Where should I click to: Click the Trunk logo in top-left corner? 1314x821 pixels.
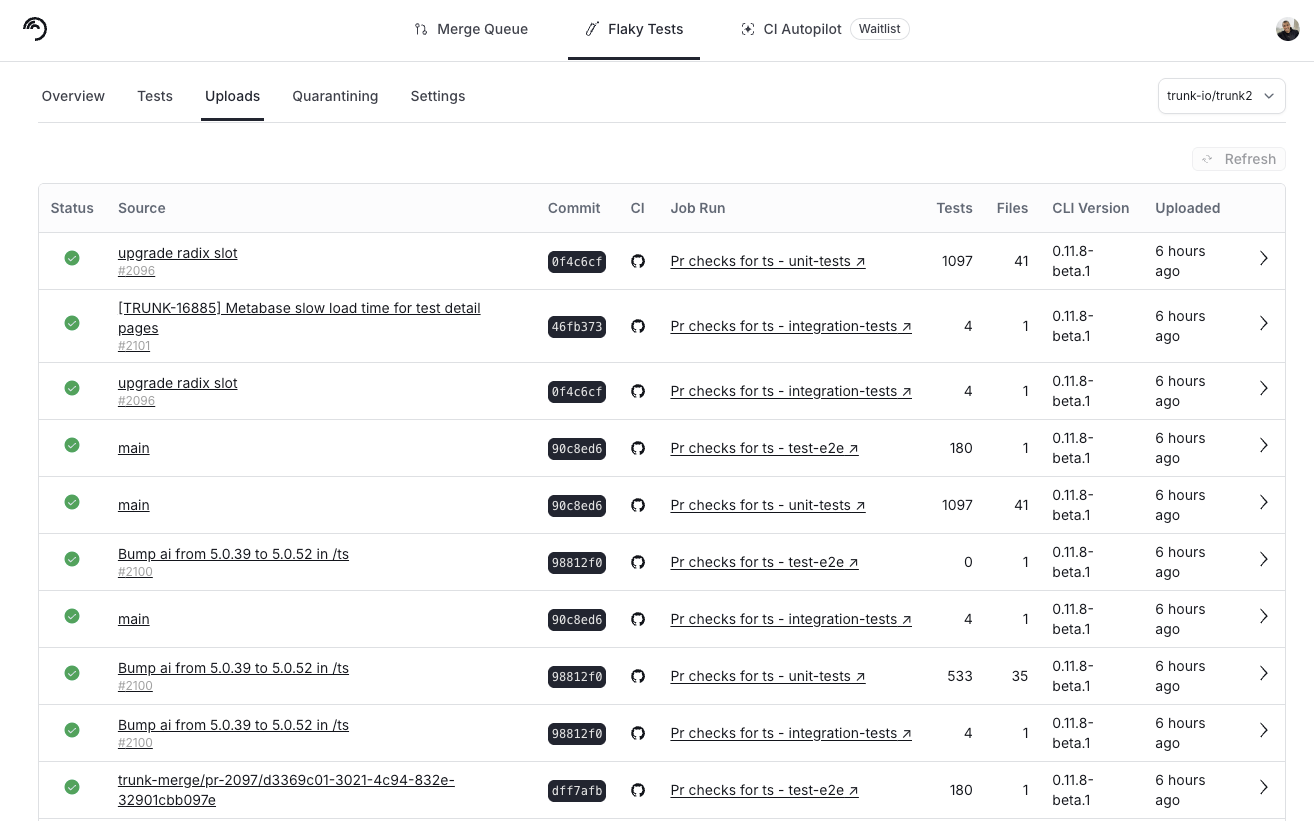coord(35,29)
